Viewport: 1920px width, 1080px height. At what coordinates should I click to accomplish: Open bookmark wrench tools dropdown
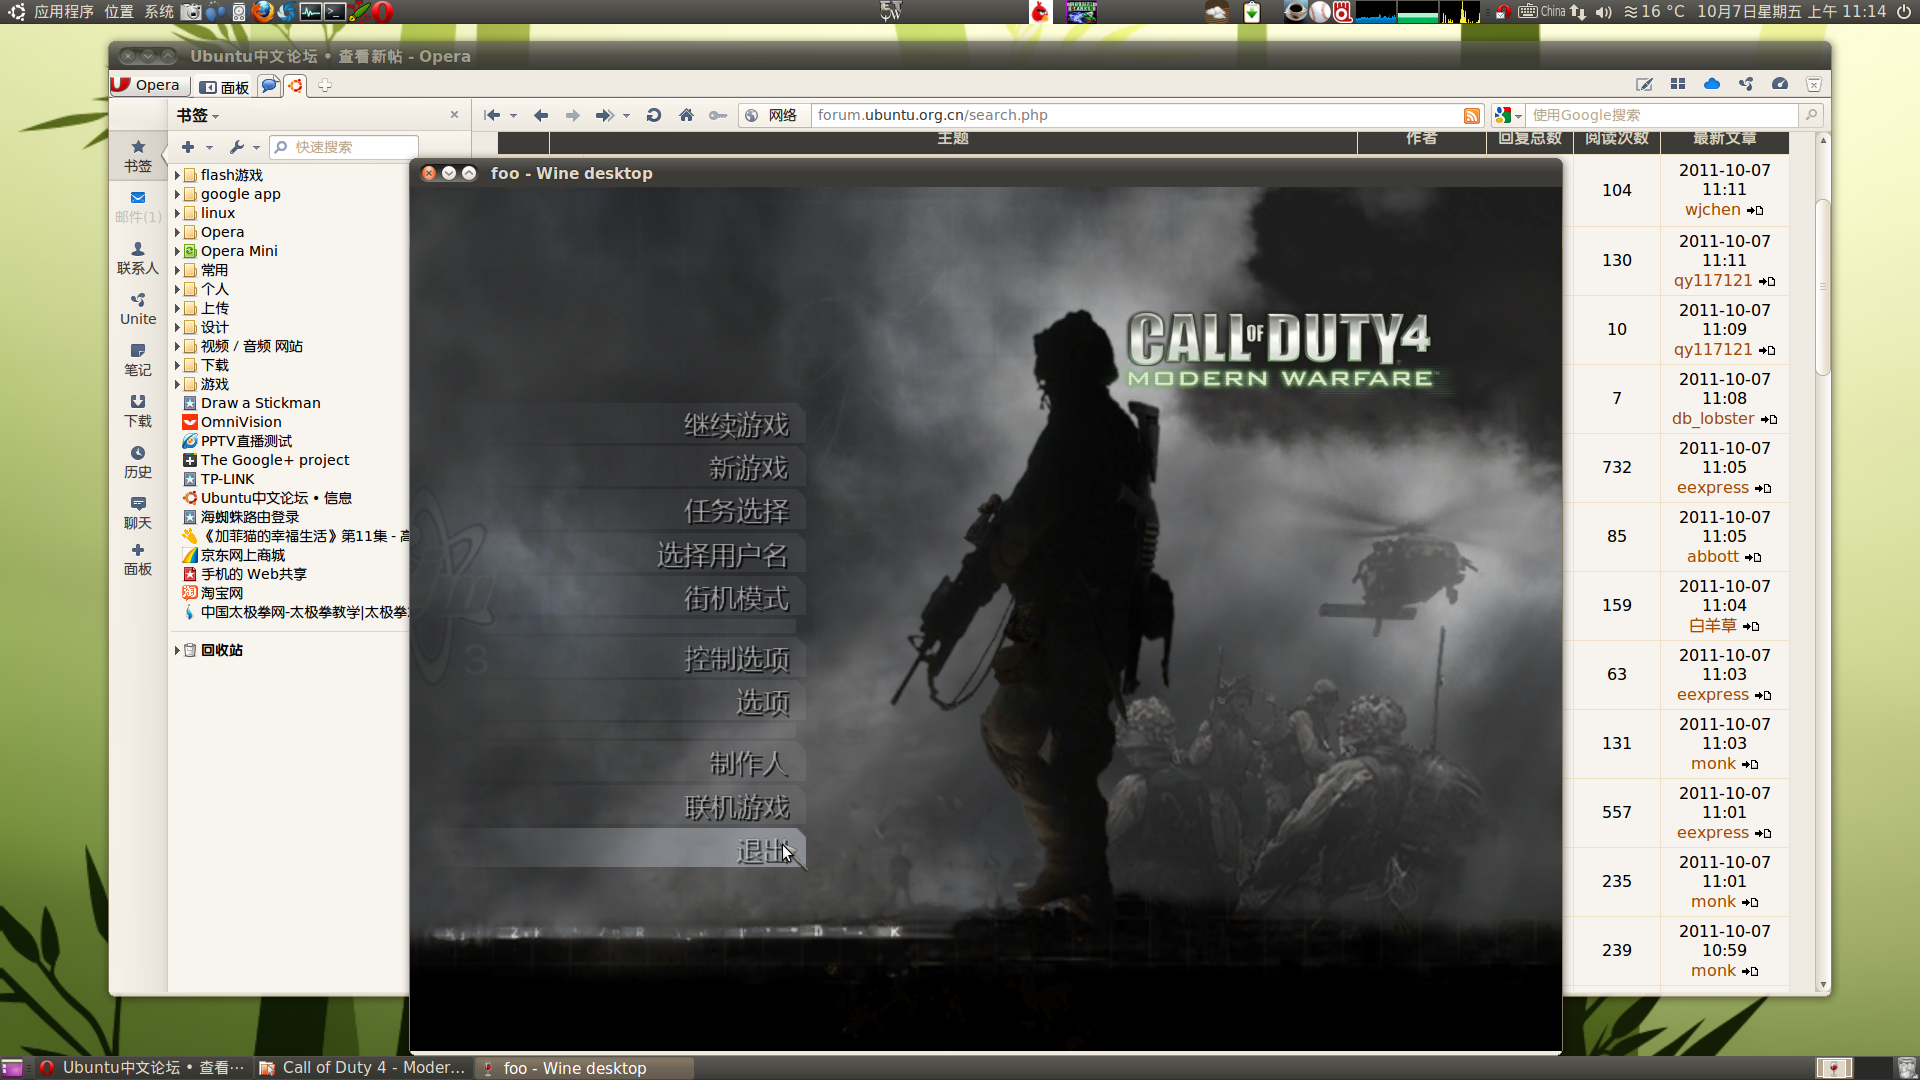point(244,147)
